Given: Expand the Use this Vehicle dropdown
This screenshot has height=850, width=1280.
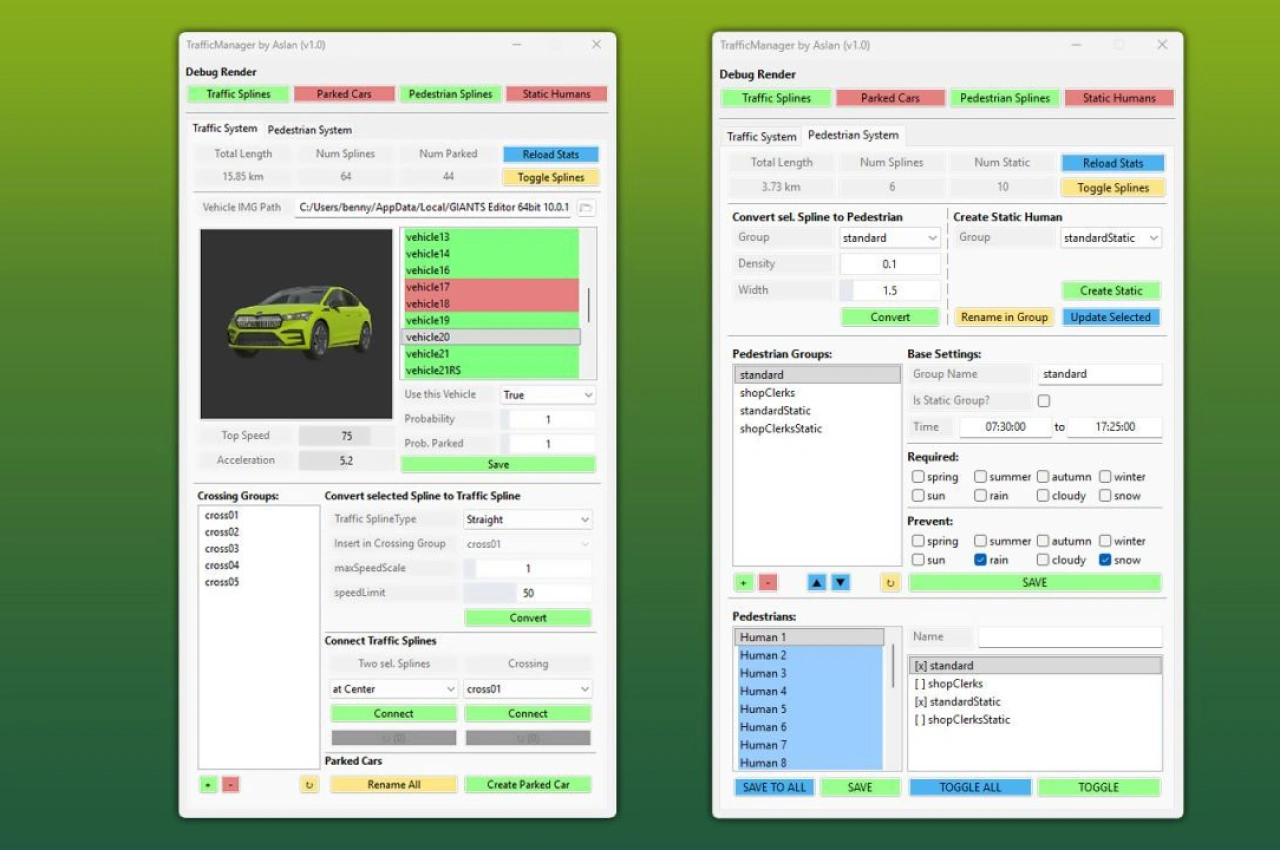Looking at the screenshot, I should point(548,395).
